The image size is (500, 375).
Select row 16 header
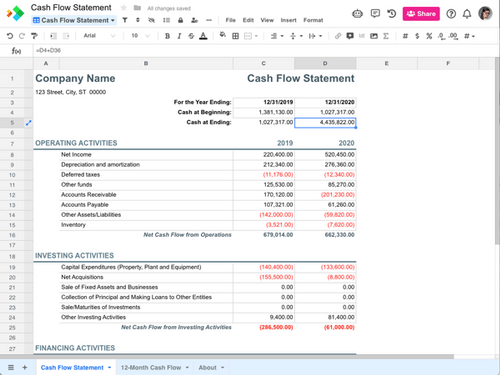pyautogui.click(x=12, y=235)
